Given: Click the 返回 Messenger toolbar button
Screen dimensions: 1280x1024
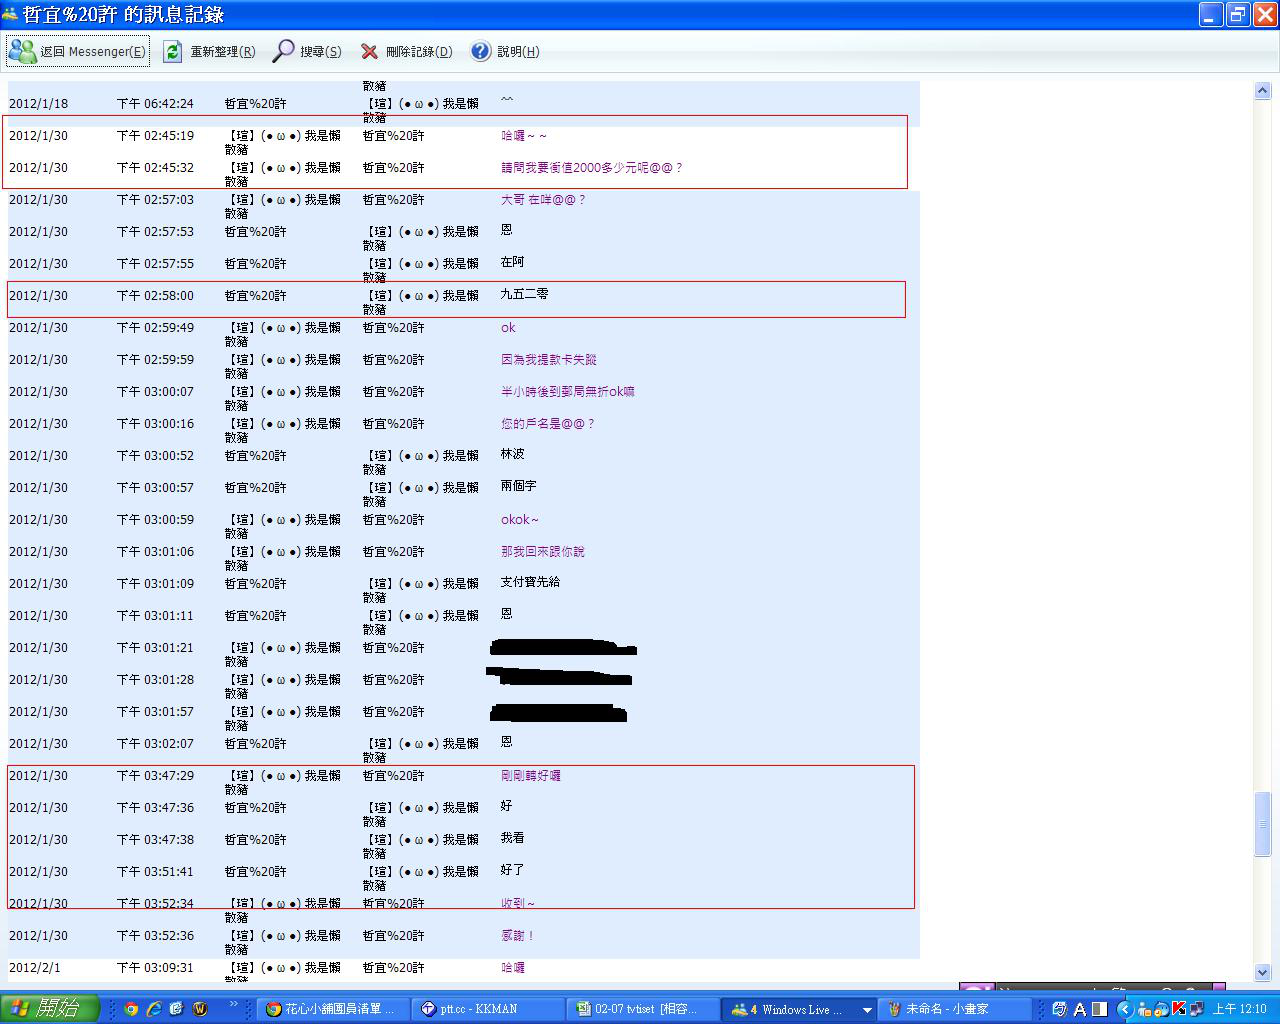Looking at the screenshot, I should click(x=78, y=51).
